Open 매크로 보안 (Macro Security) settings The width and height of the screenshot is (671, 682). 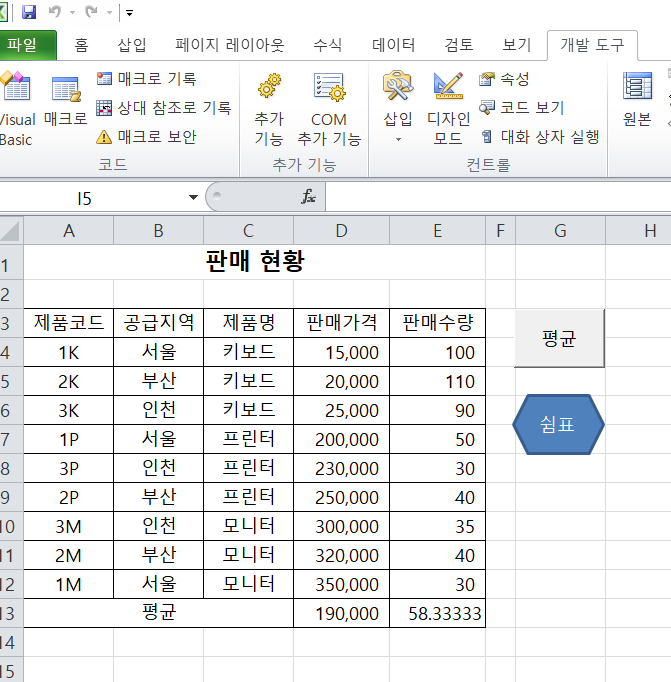click(x=146, y=137)
